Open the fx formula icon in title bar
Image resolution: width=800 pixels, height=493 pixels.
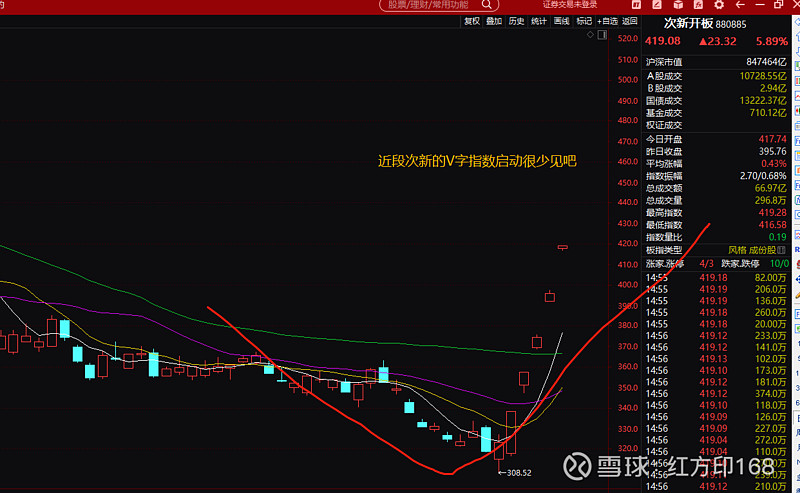(698, 5)
